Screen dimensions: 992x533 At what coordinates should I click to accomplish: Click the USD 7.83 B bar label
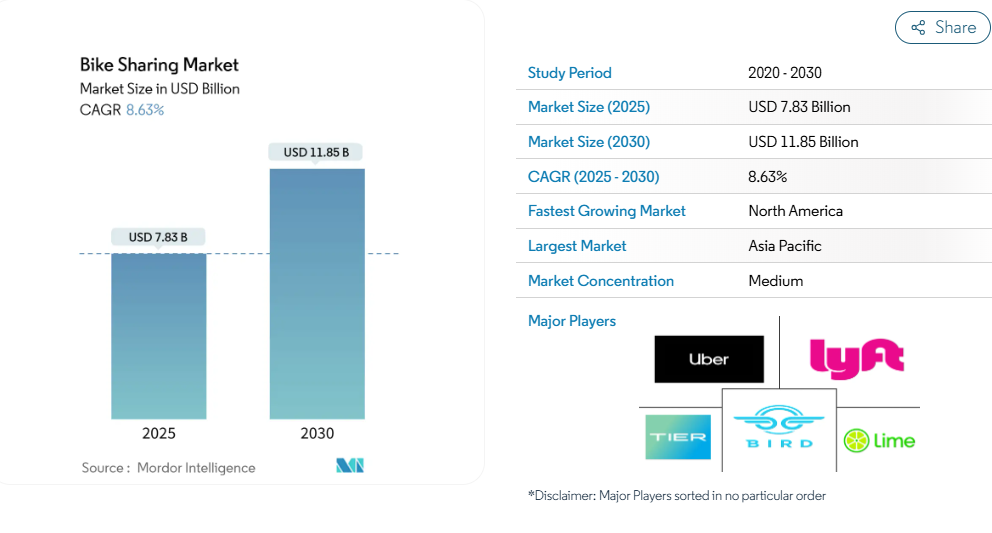pos(159,237)
